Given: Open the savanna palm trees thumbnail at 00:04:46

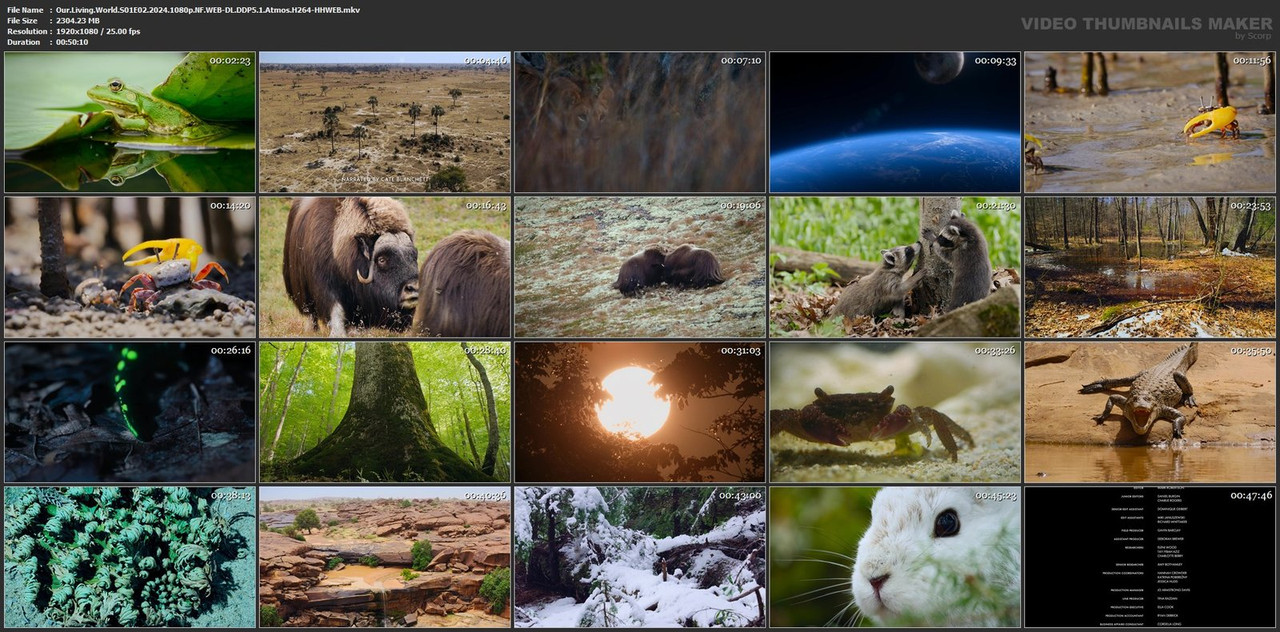Looking at the screenshot, I should 385,122.
